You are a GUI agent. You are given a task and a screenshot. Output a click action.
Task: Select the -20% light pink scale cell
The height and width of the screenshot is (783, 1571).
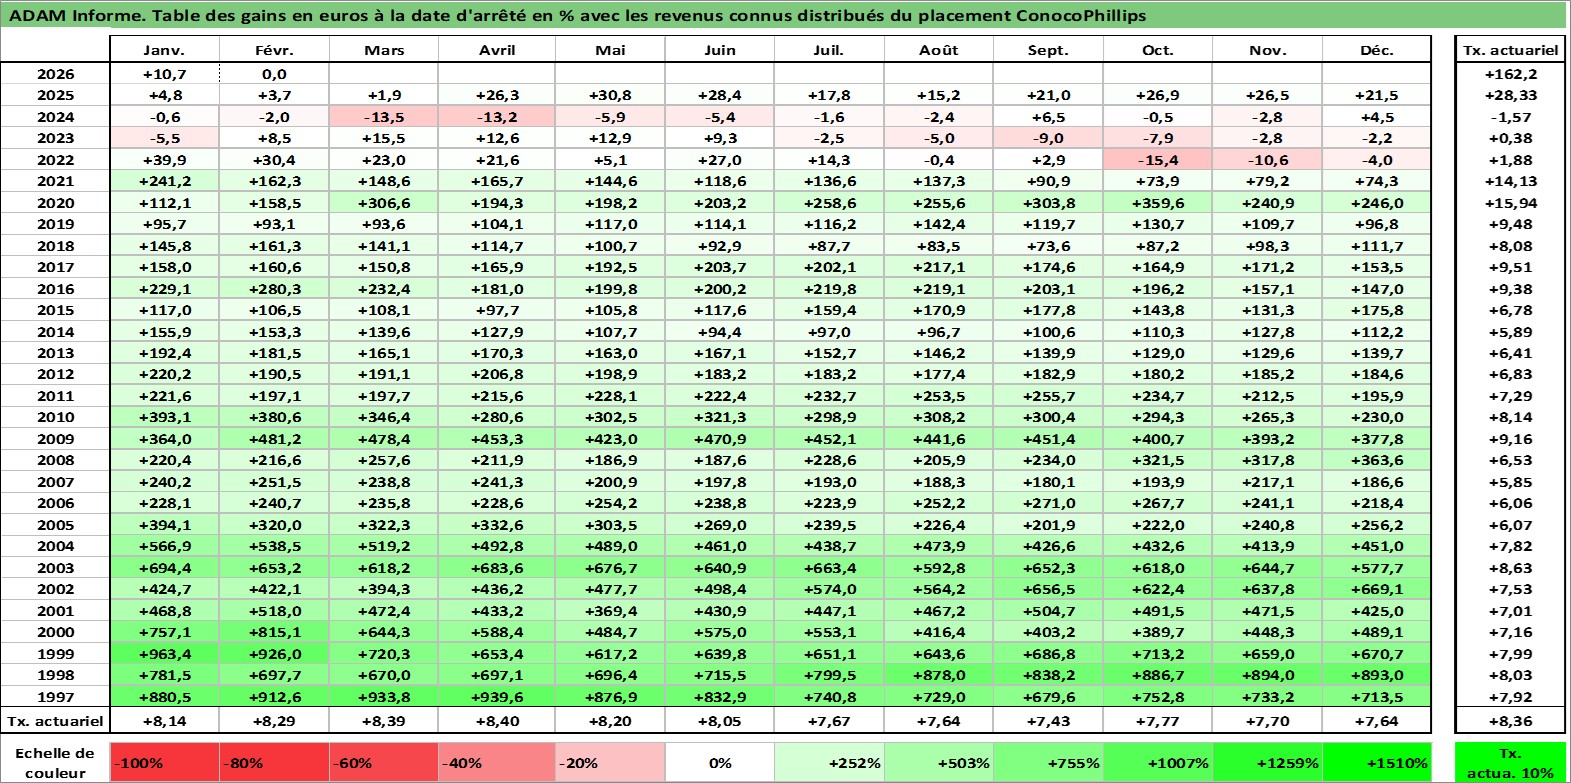[x=610, y=762]
